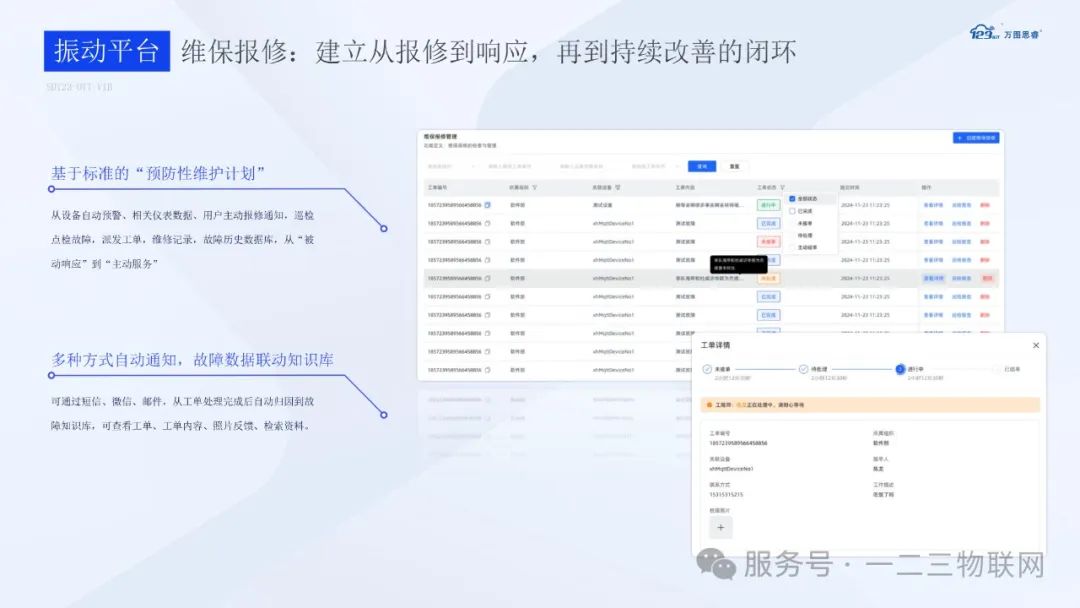Open filter icon beside 关联设备 column header
The image size is (1080, 608).
(x=617, y=187)
